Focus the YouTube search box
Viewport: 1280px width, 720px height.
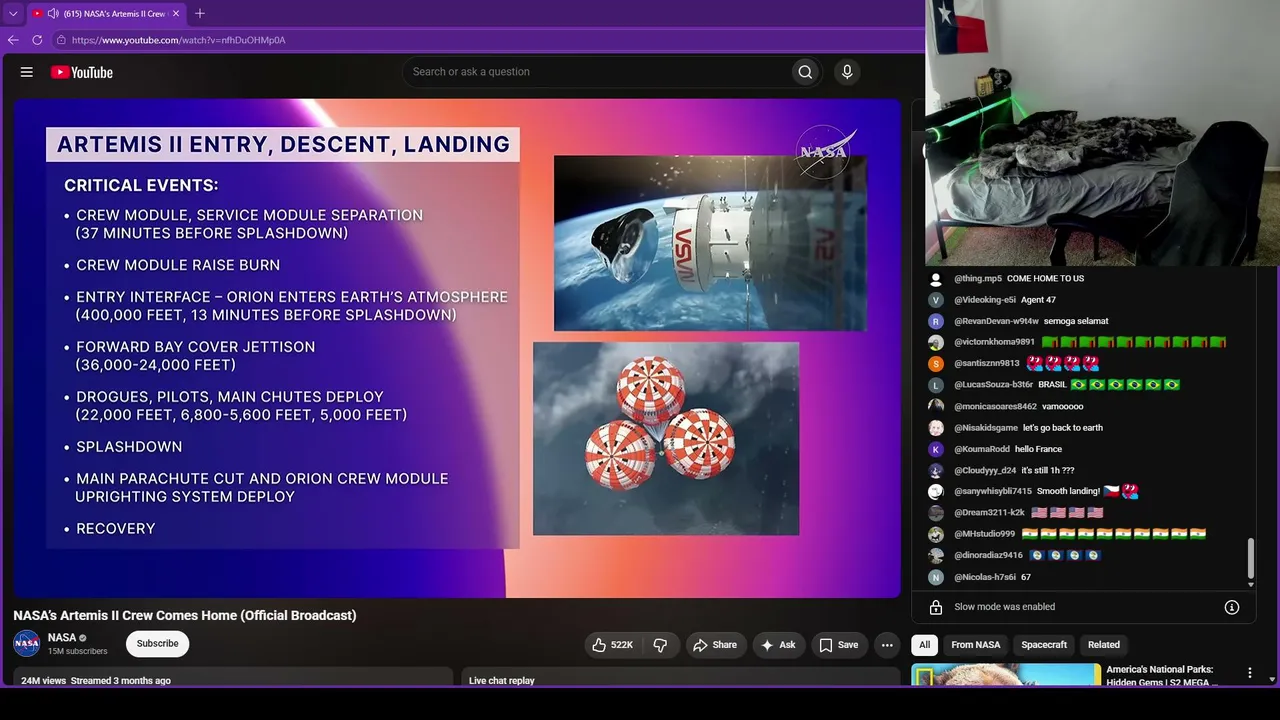596,72
